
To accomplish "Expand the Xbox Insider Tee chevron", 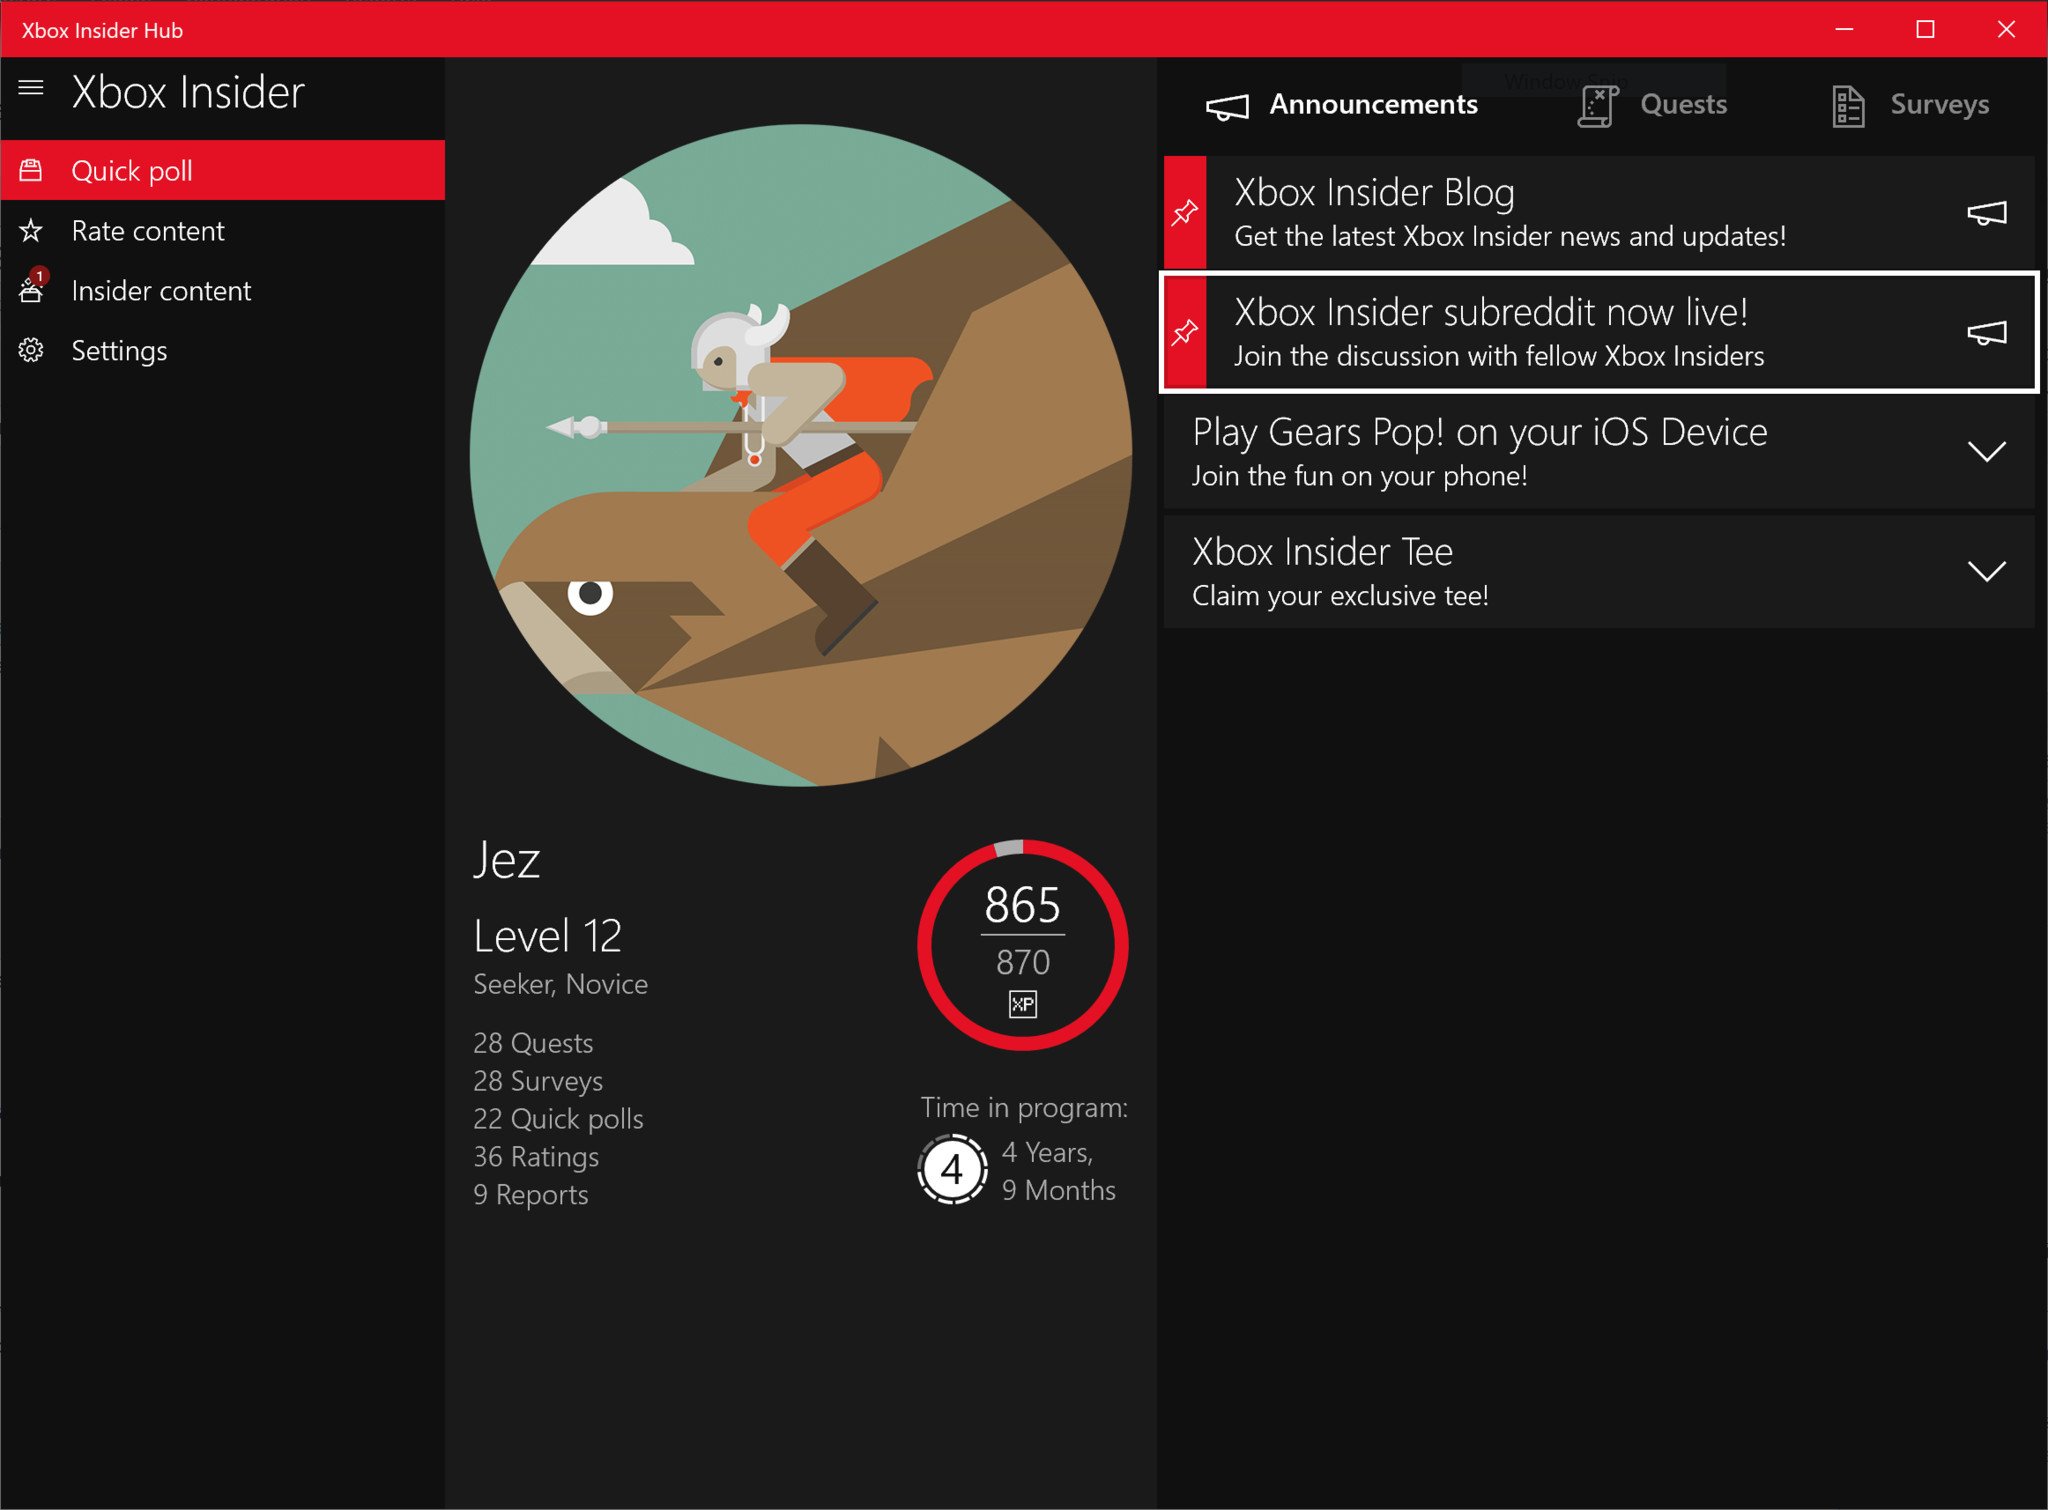I will (x=1986, y=571).
